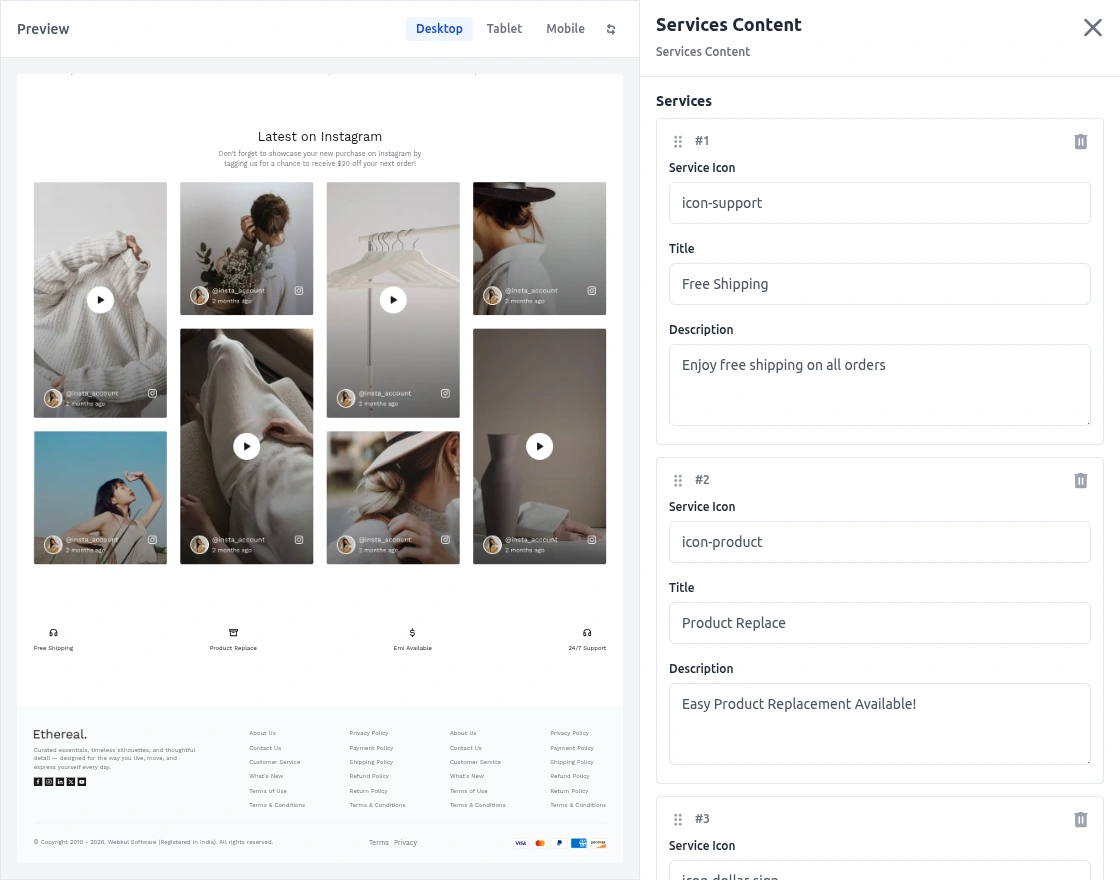Click the box icon above Product Replace

tap(233, 633)
